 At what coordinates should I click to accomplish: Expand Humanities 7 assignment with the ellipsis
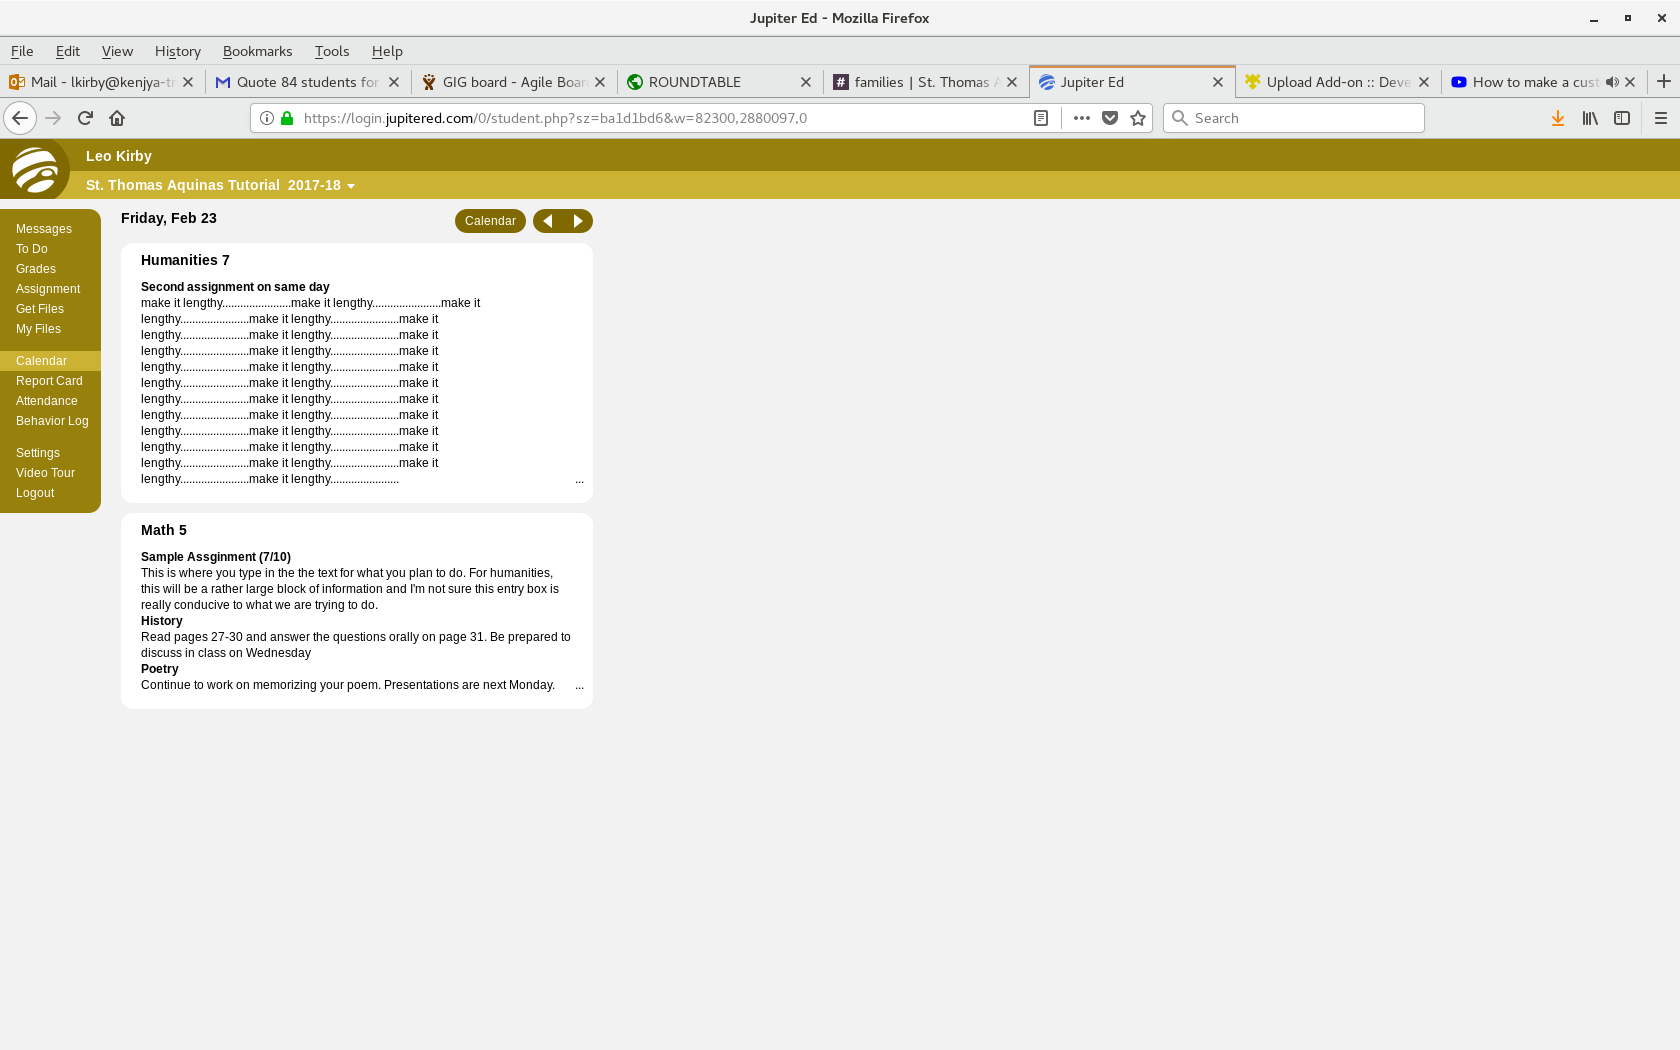point(579,480)
